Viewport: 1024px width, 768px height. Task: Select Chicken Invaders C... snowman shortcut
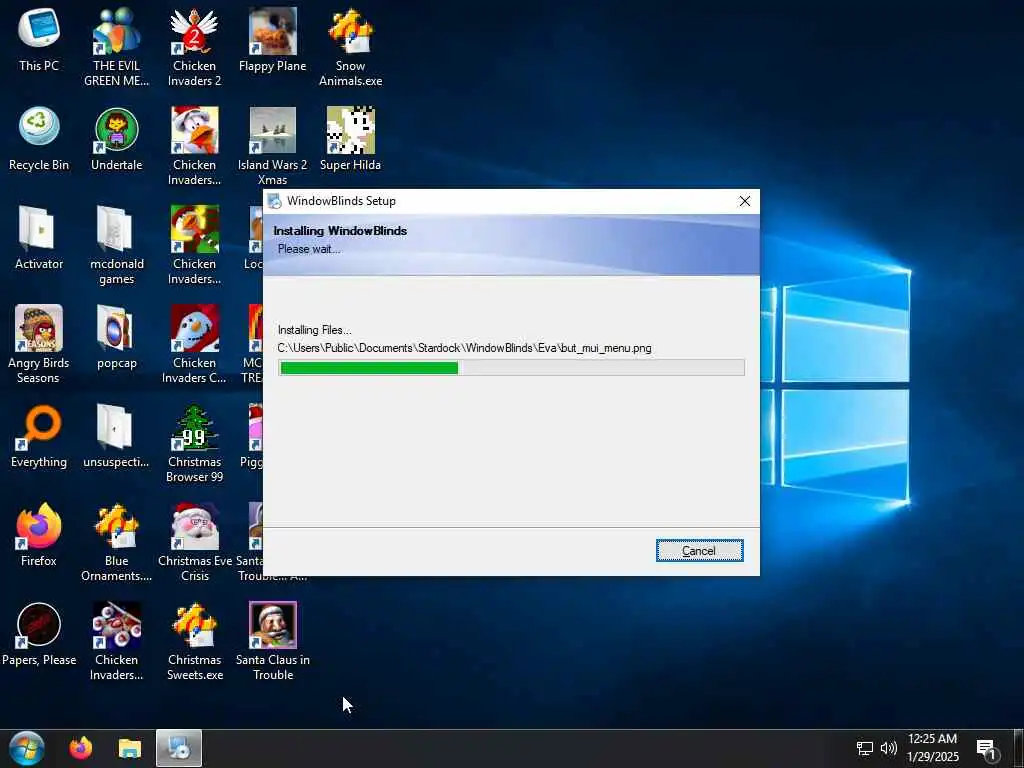coord(194,344)
